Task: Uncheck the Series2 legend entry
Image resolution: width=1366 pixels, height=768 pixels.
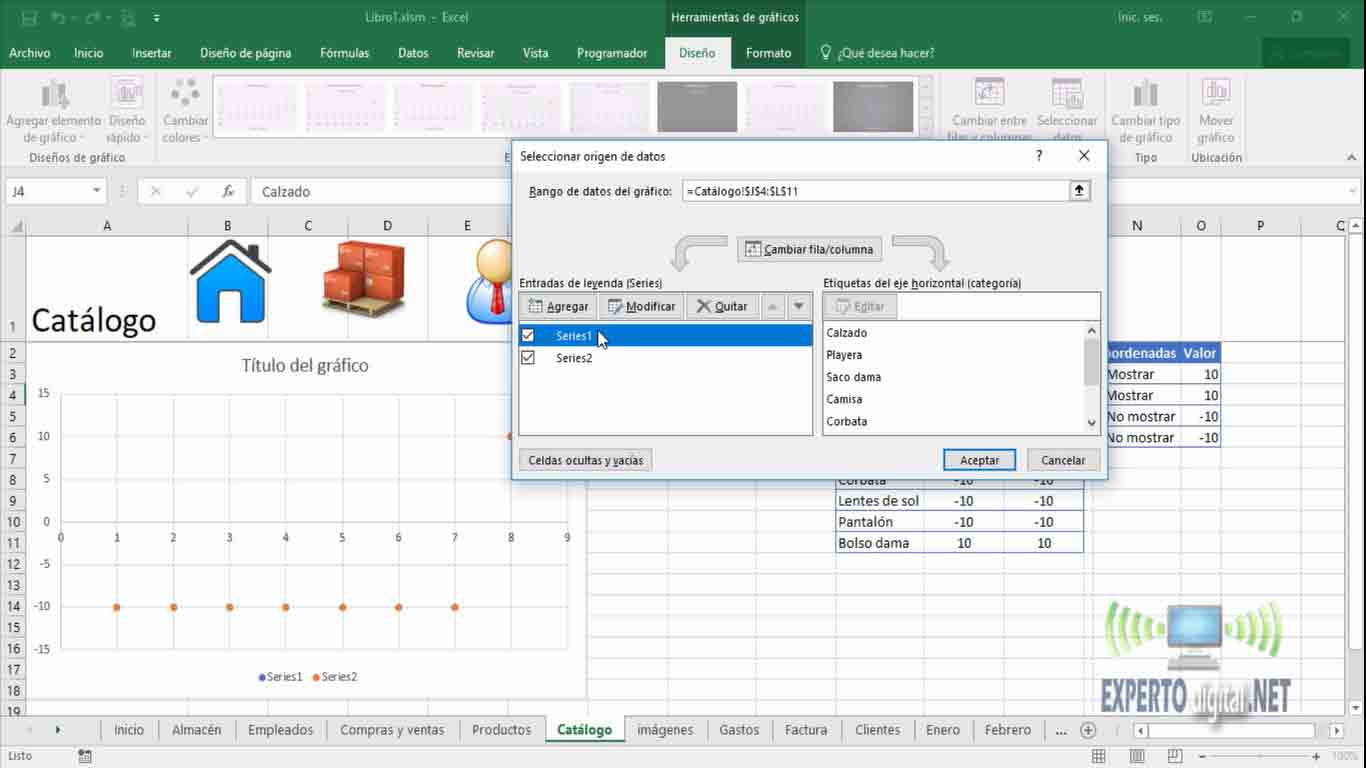Action: tap(528, 357)
